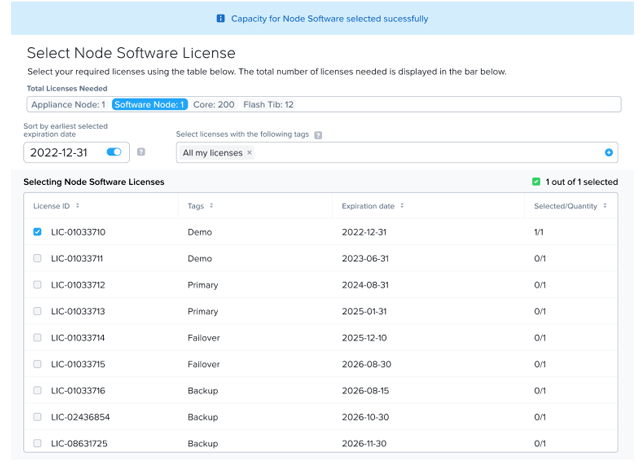Image resolution: width=644 pixels, height=465 pixels.
Task: Click into the license tags input field
Action: click(397, 152)
